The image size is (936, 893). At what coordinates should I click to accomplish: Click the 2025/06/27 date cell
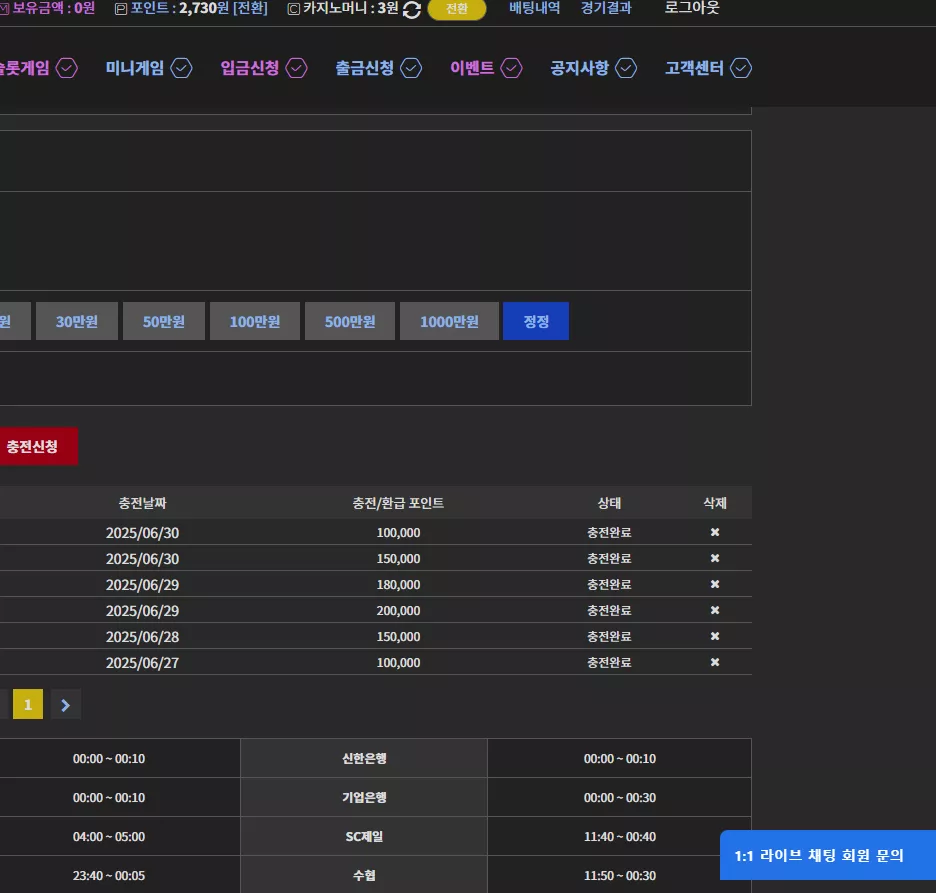point(142,663)
